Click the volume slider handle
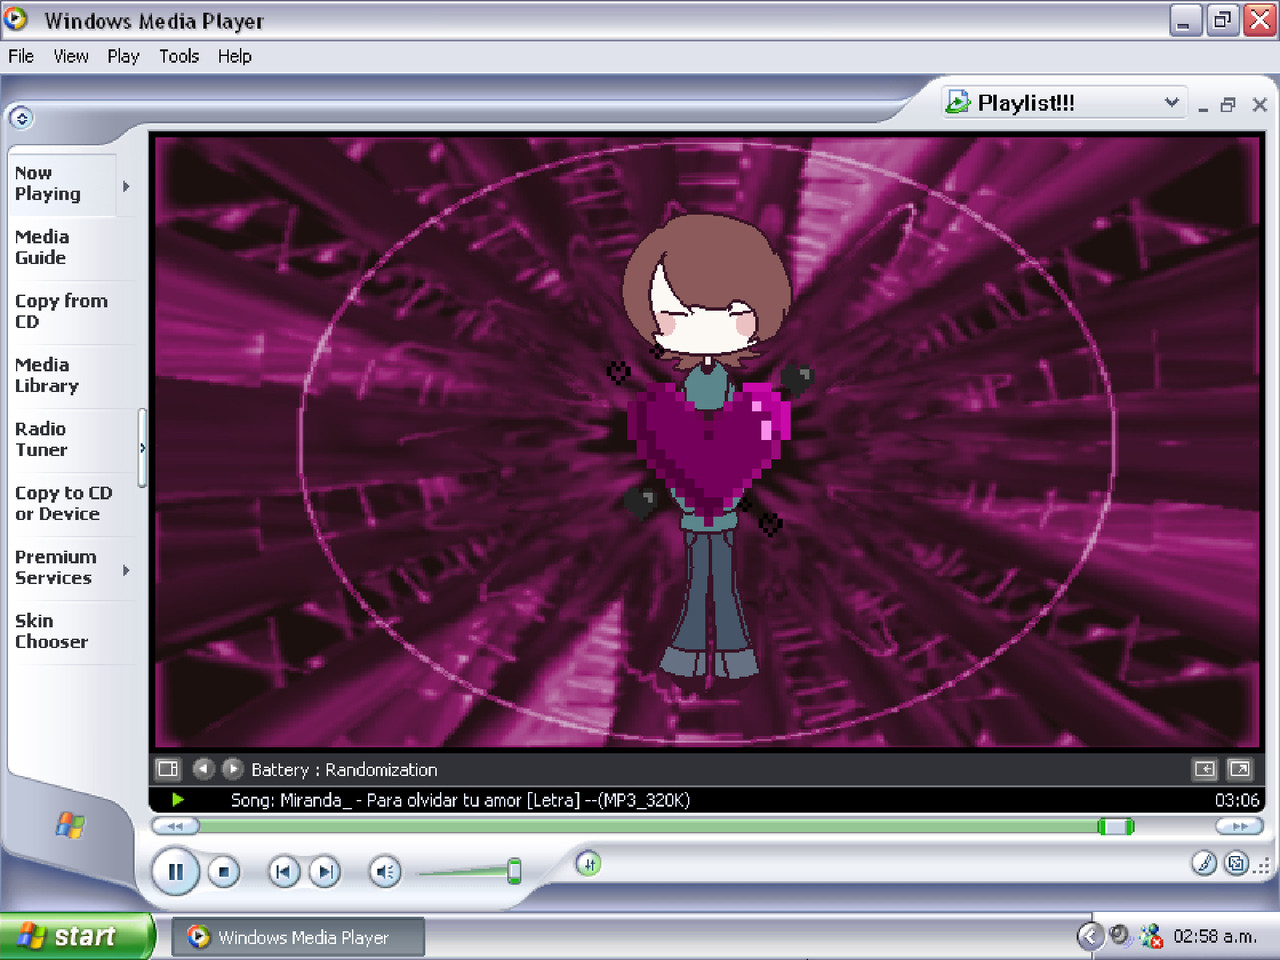 pyautogui.click(x=514, y=871)
